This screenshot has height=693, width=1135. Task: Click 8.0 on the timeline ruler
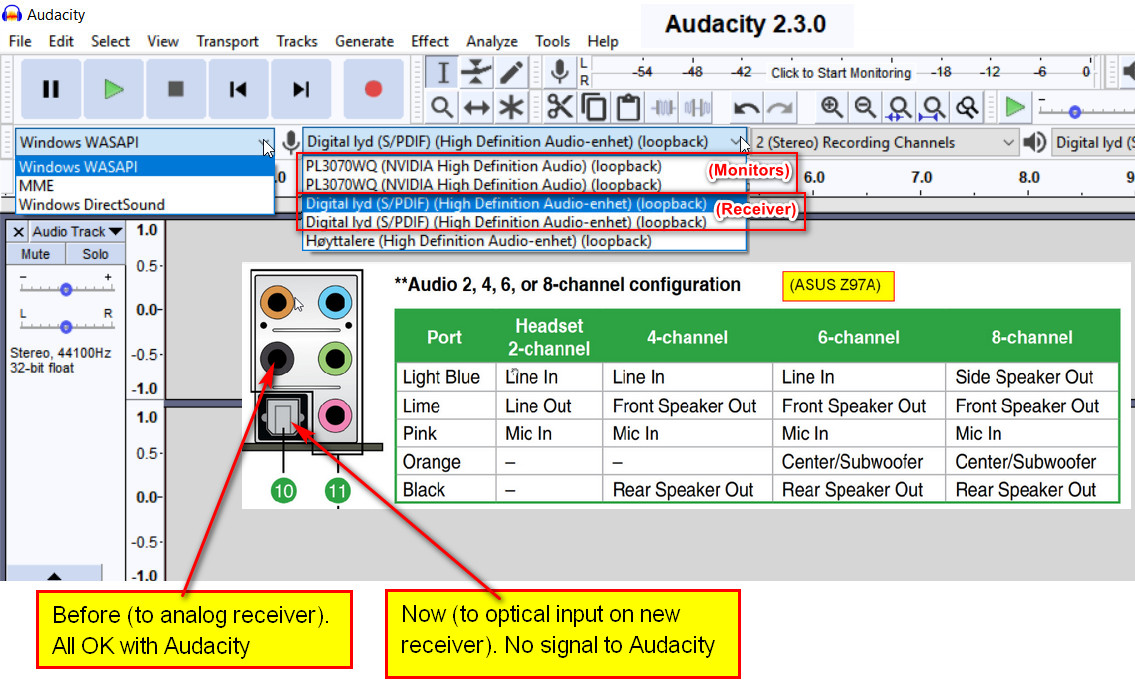coord(1029,177)
